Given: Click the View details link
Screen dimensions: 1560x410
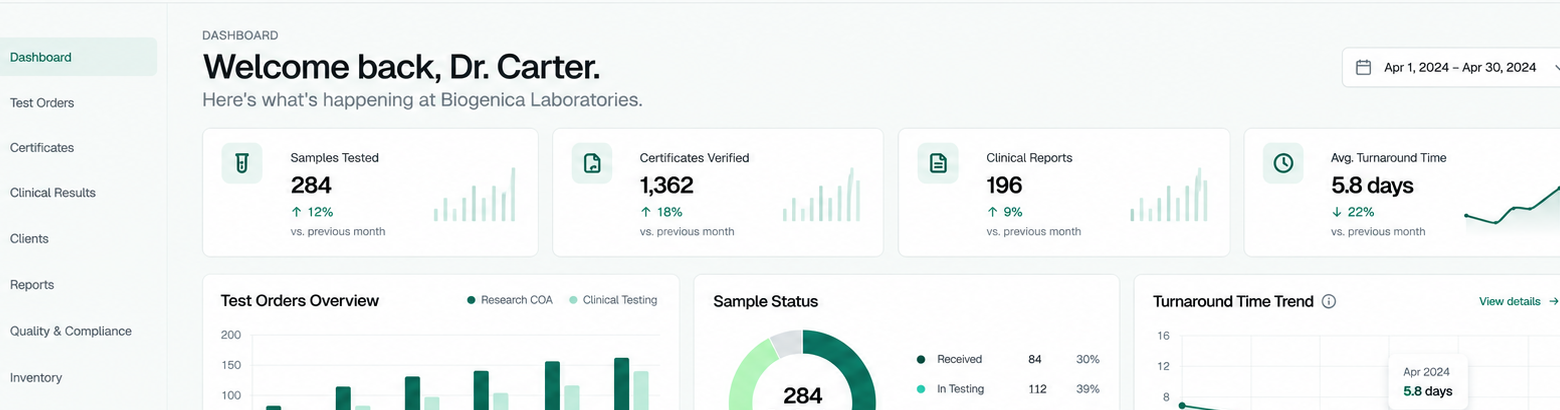Looking at the screenshot, I should tap(1518, 301).
